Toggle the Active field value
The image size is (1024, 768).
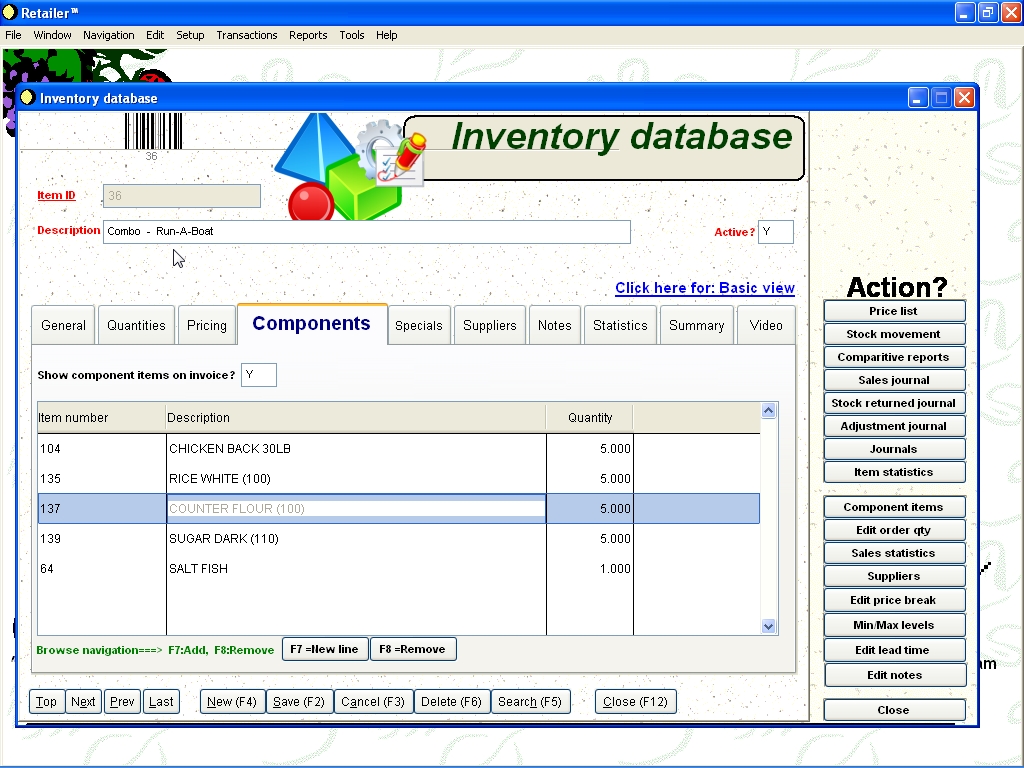775,232
